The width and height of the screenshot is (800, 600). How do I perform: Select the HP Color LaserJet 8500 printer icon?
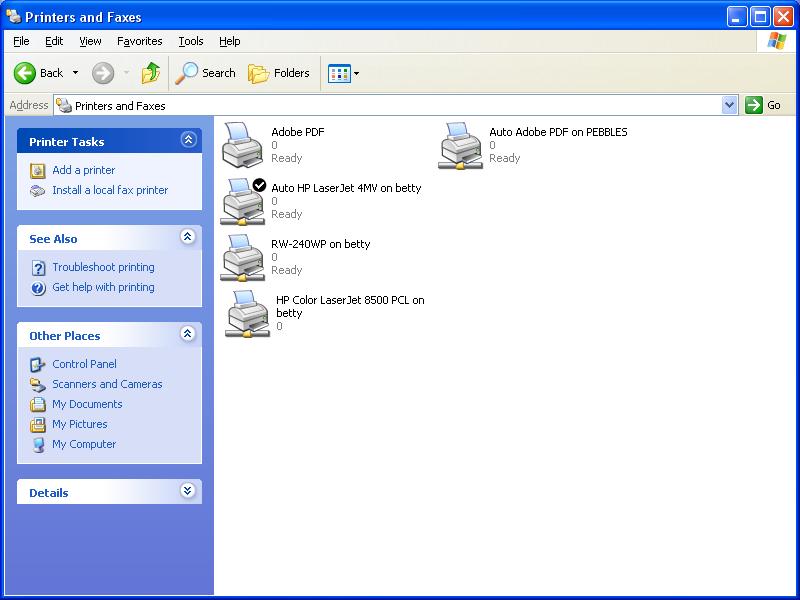coord(247,313)
